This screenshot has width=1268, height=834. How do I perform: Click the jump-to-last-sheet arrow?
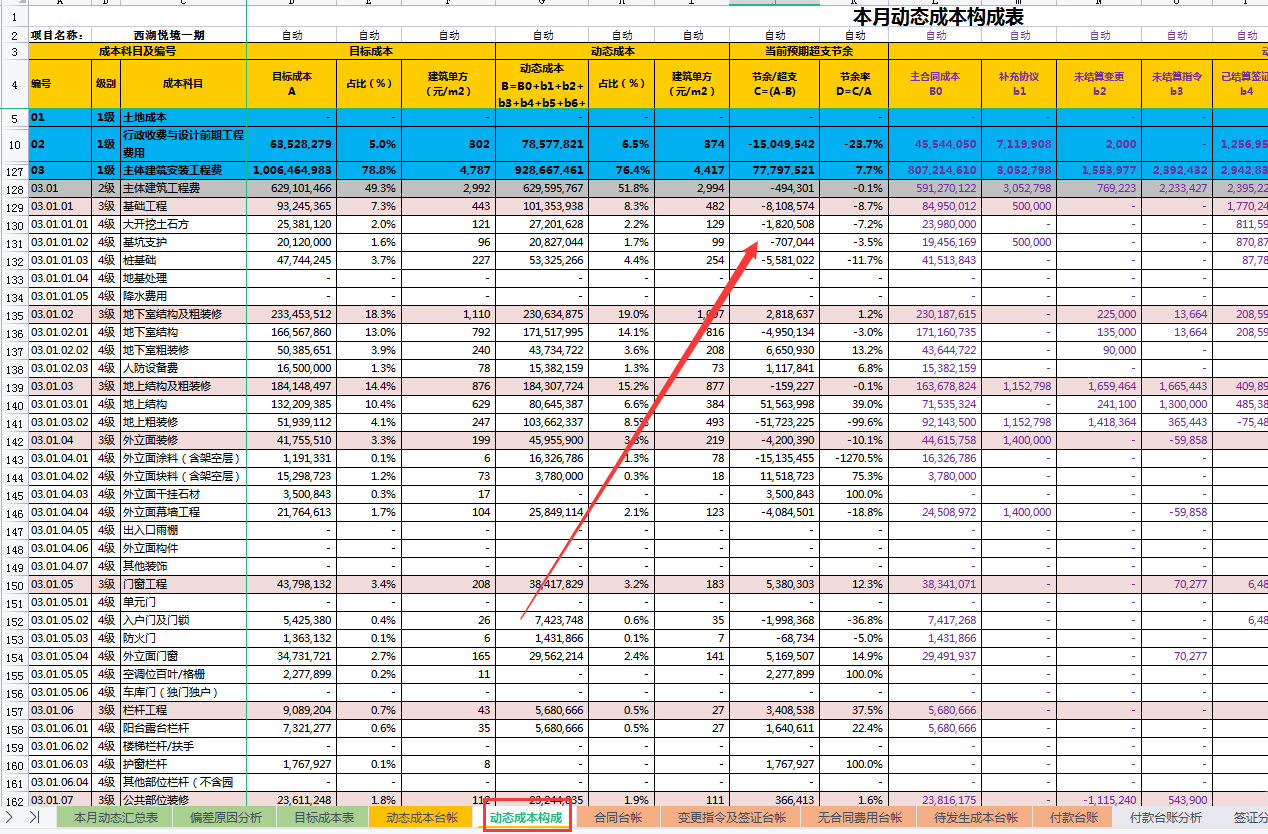point(35,817)
